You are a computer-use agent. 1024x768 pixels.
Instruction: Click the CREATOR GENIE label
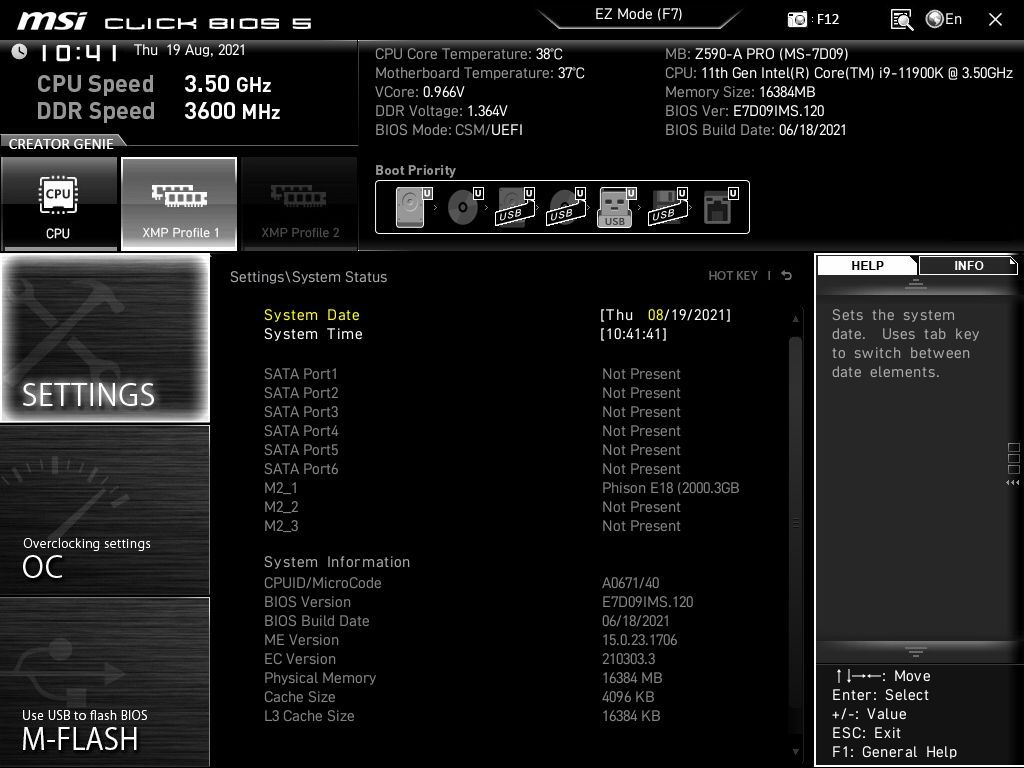pos(61,144)
